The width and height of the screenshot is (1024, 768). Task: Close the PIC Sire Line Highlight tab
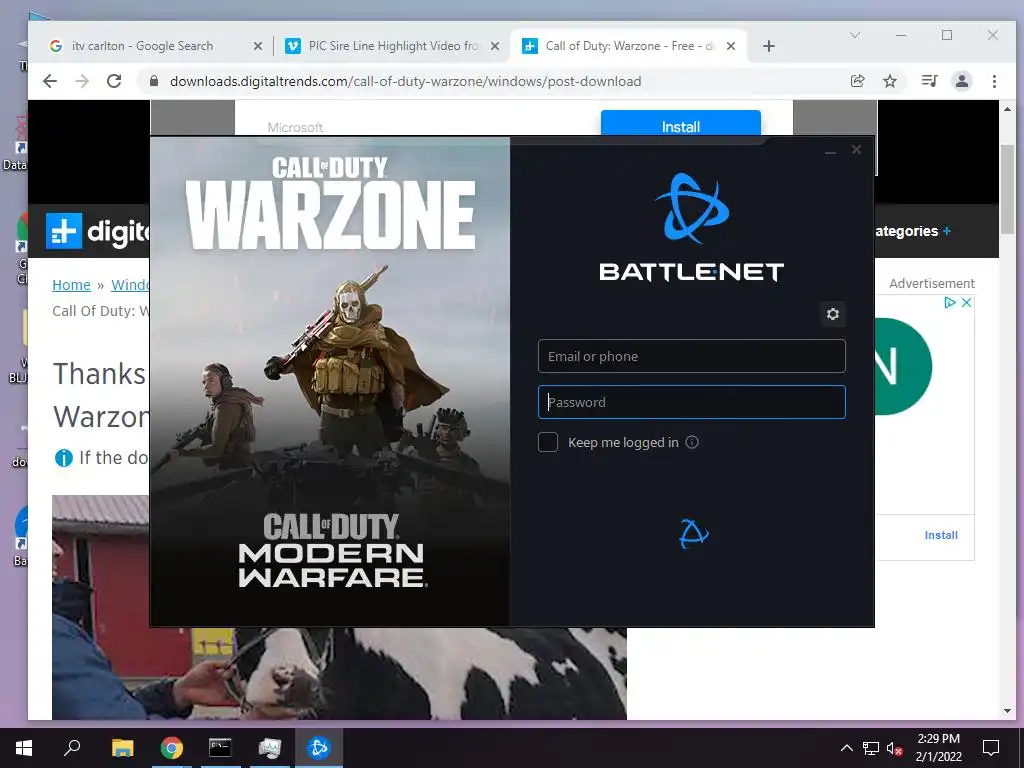(x=495, y=46)
